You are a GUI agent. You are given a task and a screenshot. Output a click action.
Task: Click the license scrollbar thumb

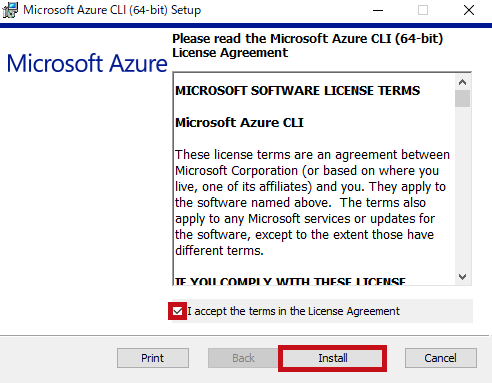(462, 98)
